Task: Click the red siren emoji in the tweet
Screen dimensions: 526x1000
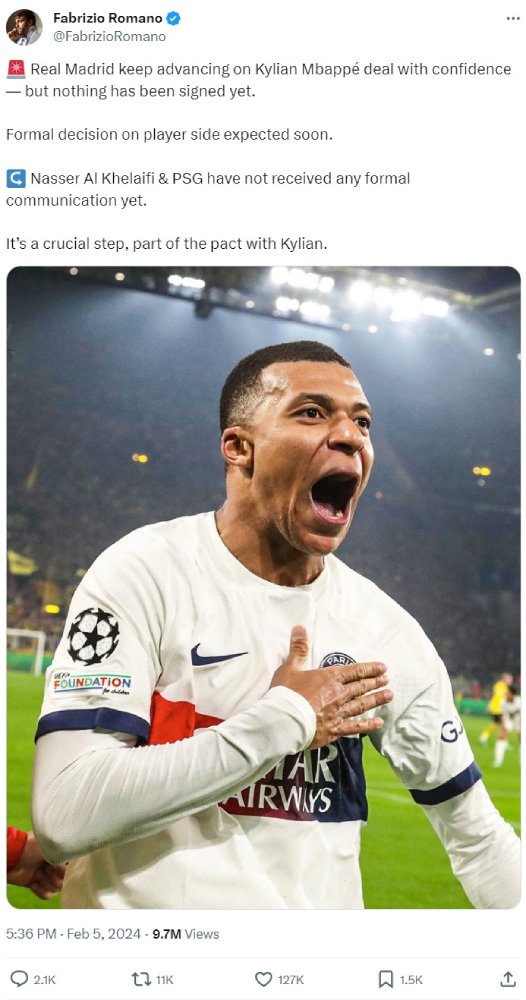Action: 16,69
